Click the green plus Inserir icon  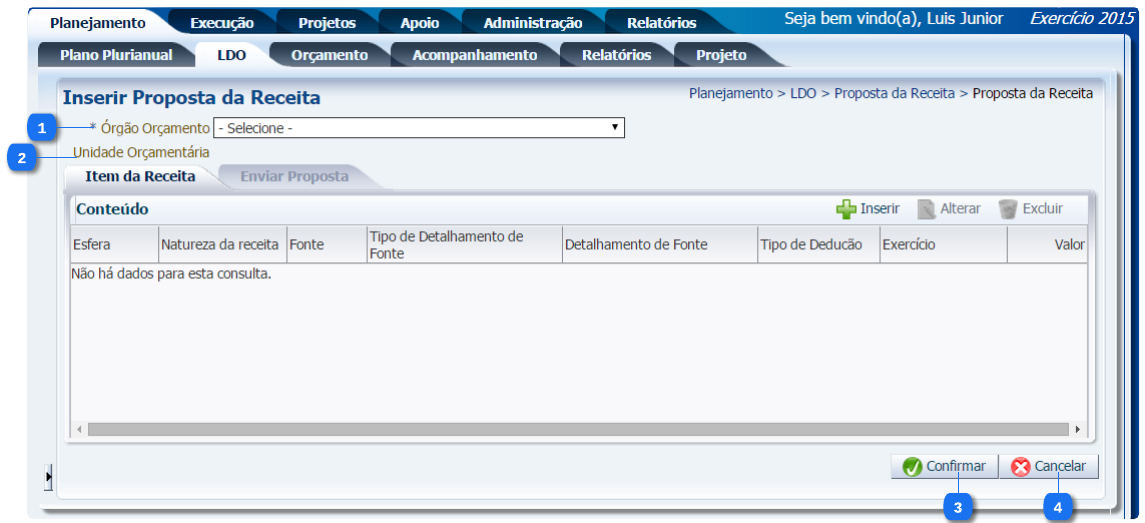pos(846,209)
